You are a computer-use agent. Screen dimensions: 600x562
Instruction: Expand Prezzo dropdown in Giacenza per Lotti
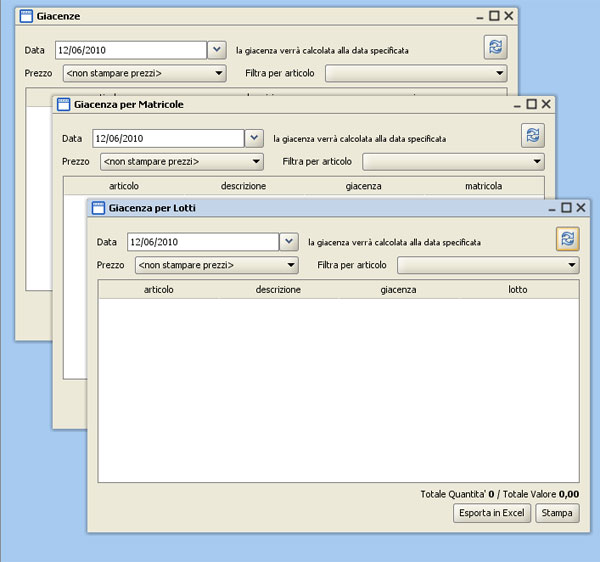coord(291,265)
